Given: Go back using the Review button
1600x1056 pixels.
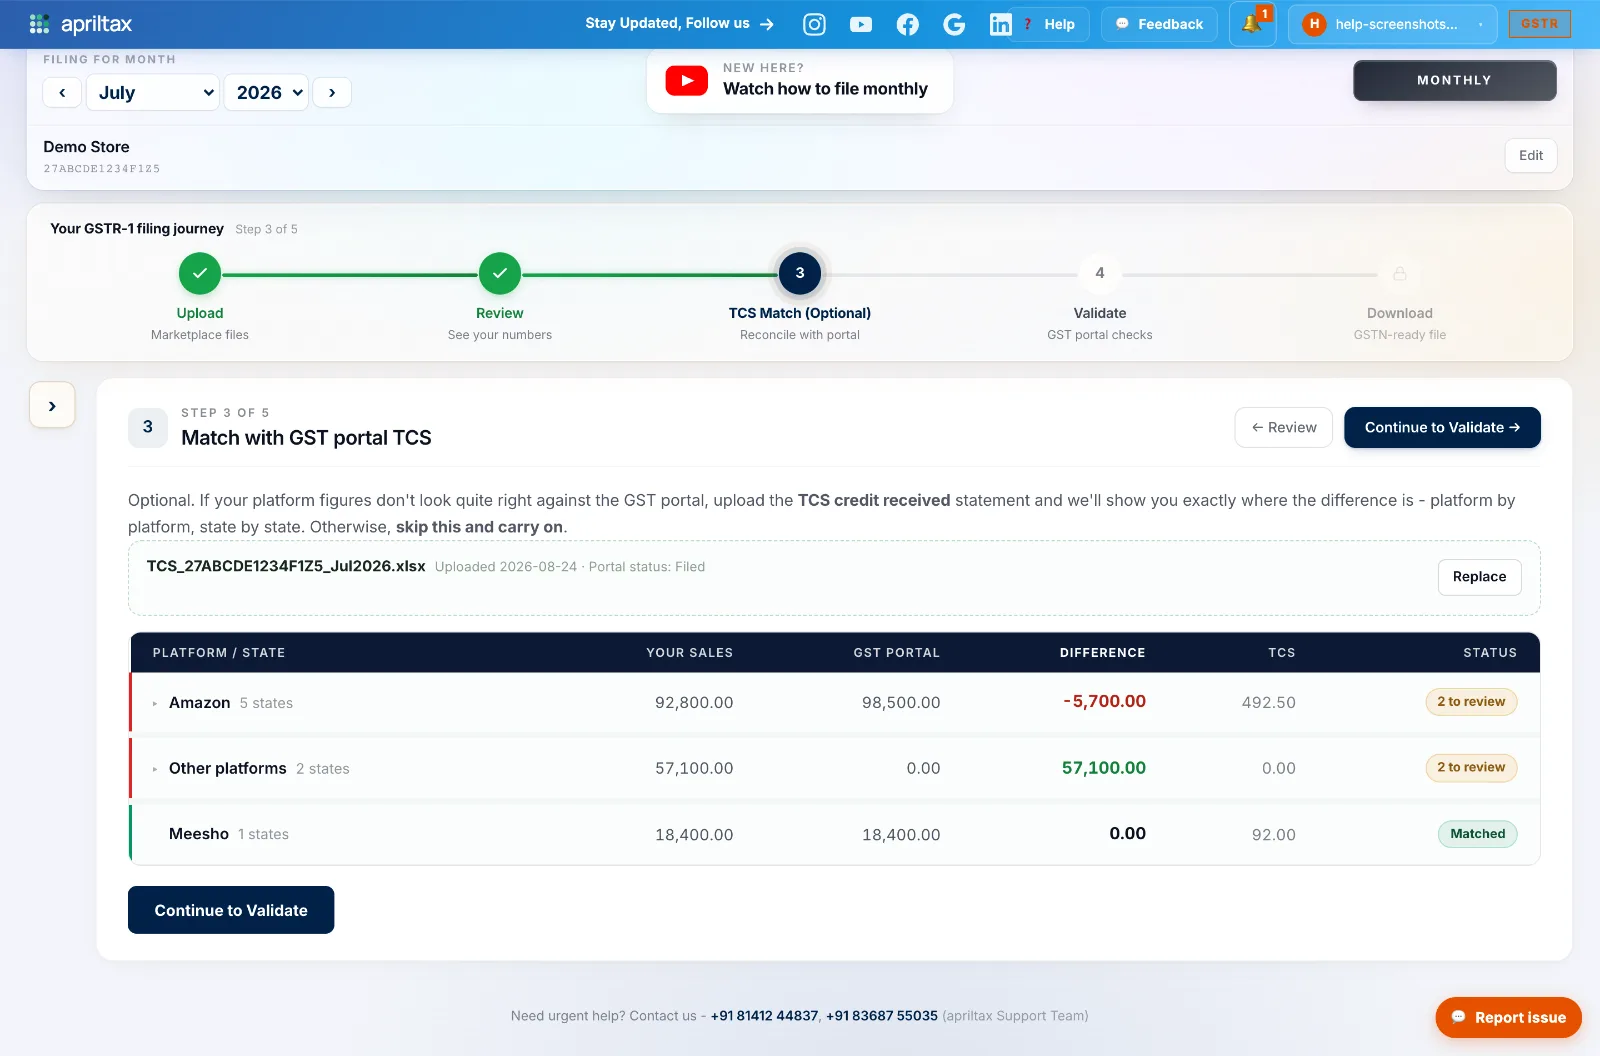Looking at the screenshot, I should pyautogui.click(x=1284, y=427).
